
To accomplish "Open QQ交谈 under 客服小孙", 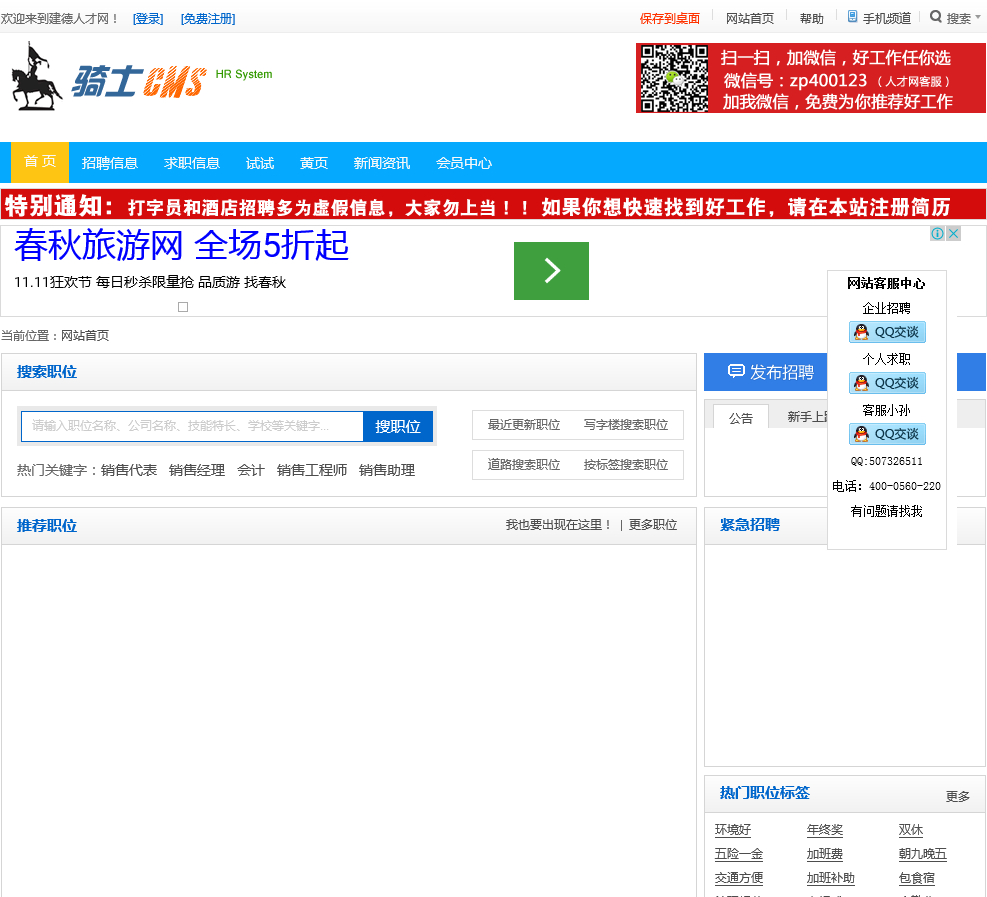I will click(x=887, y=434).
